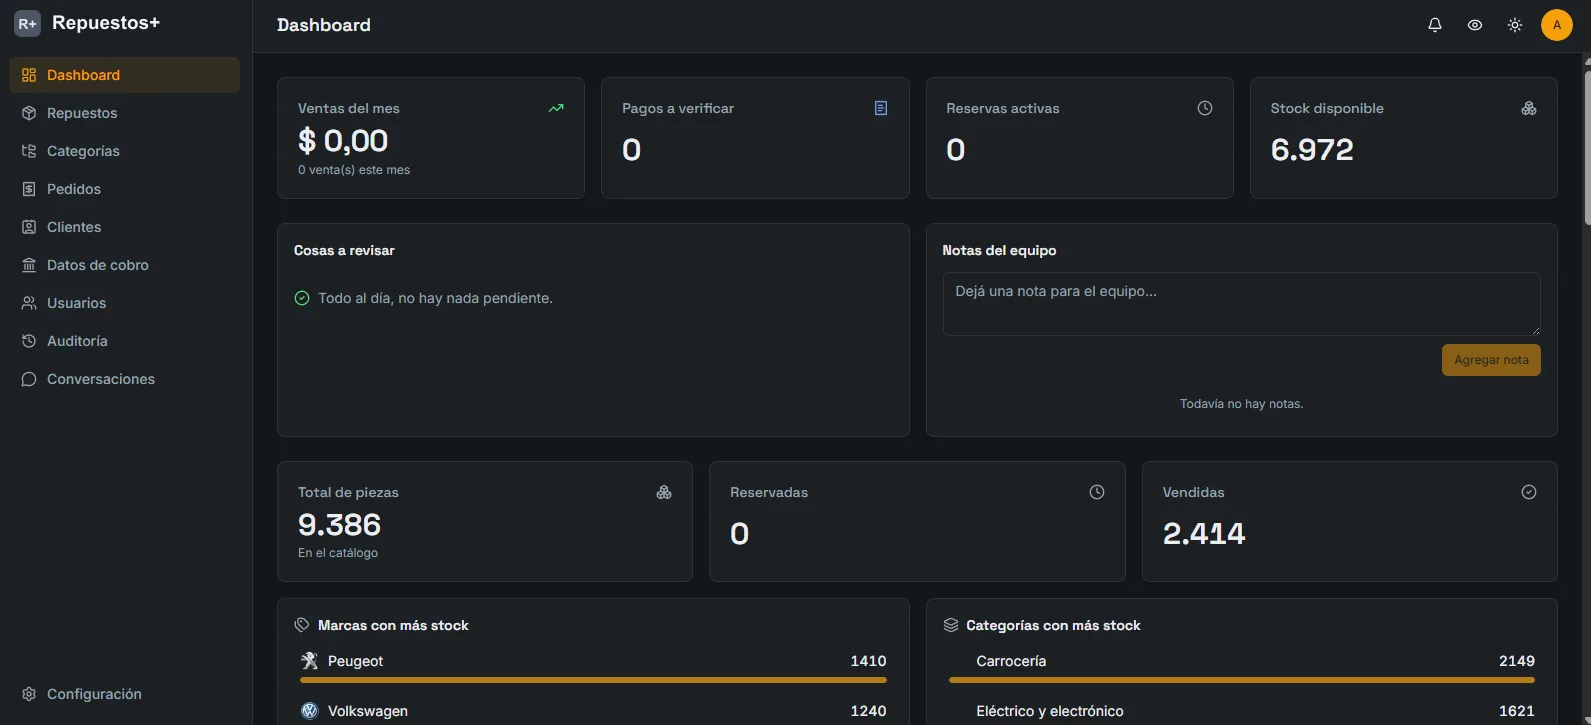Click the Volkswagen brand logo

coord(309,711)
